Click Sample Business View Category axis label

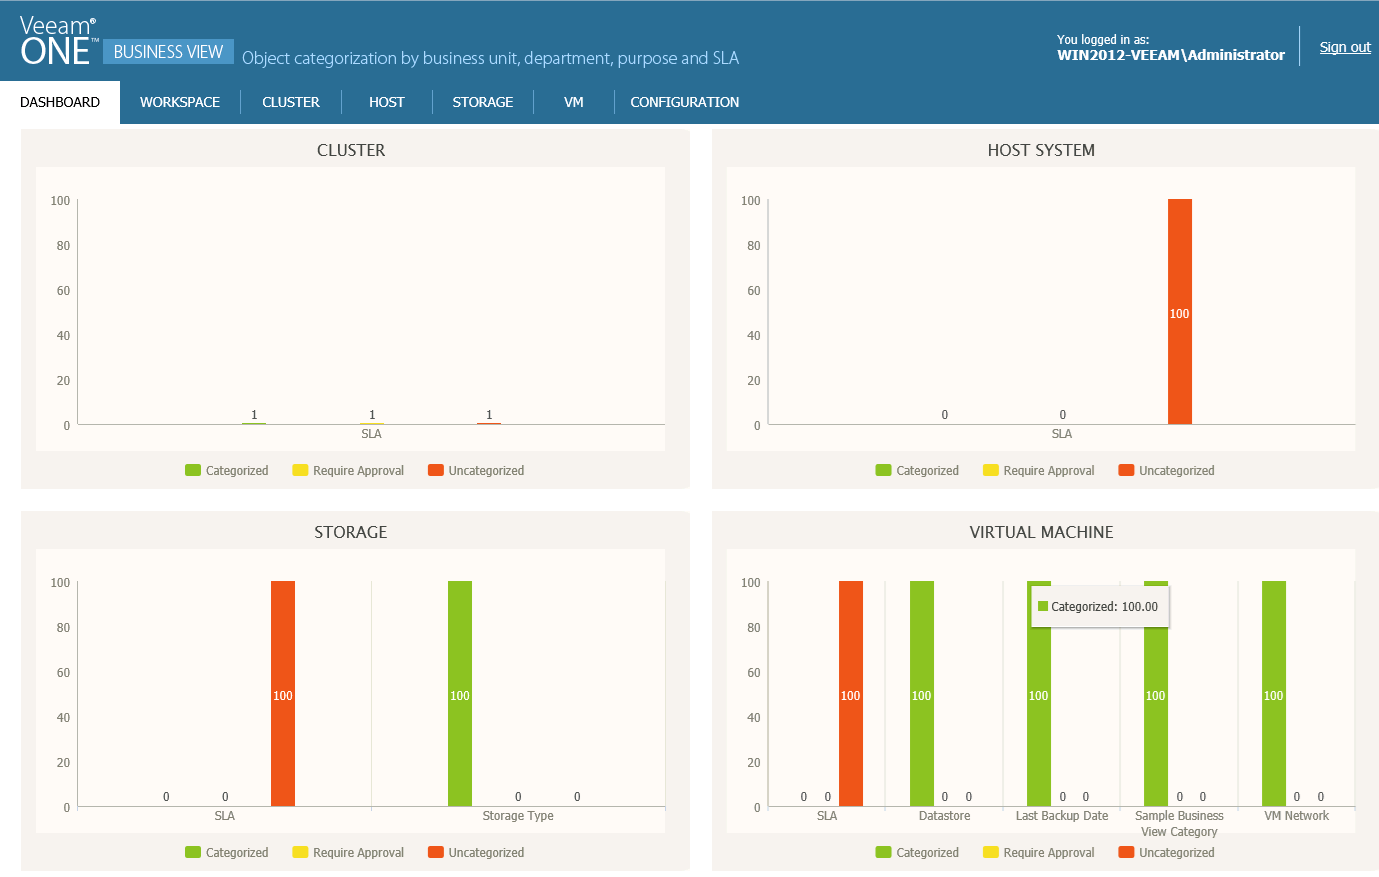click(1180, 824)
